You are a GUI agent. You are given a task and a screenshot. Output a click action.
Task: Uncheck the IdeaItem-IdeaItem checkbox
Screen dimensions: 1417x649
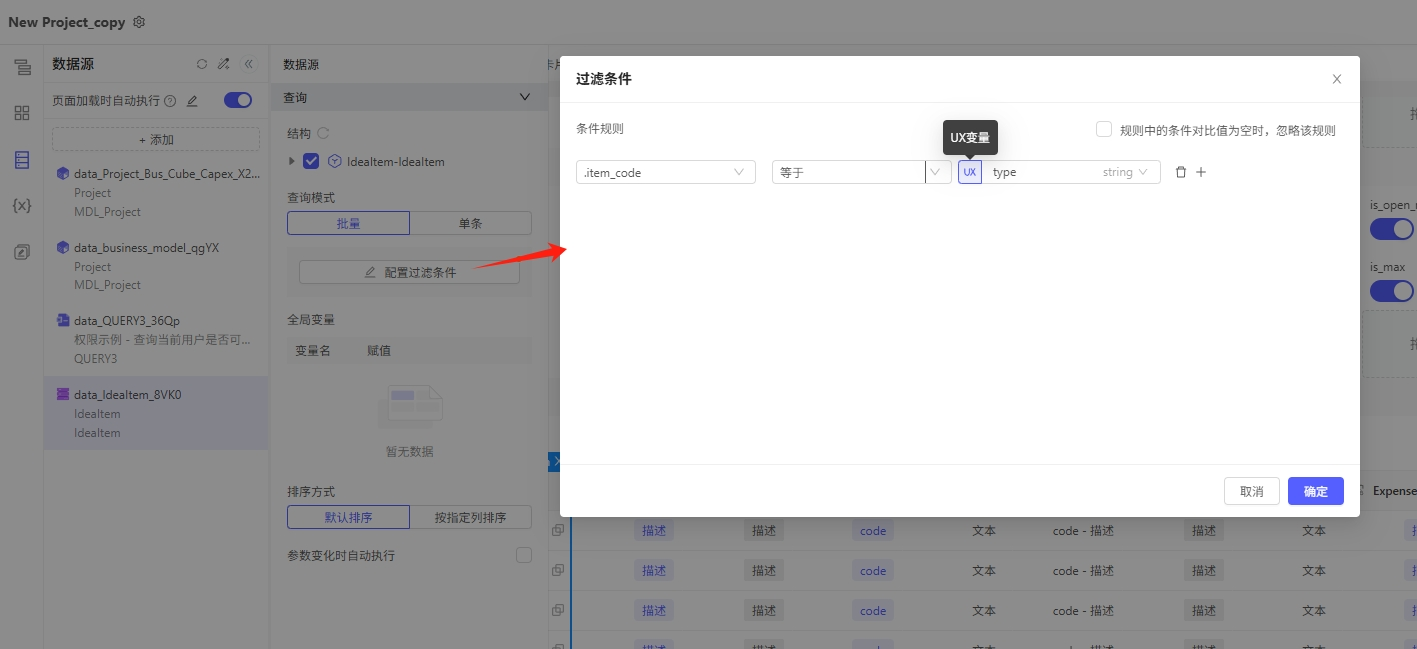tap(311, 161)
